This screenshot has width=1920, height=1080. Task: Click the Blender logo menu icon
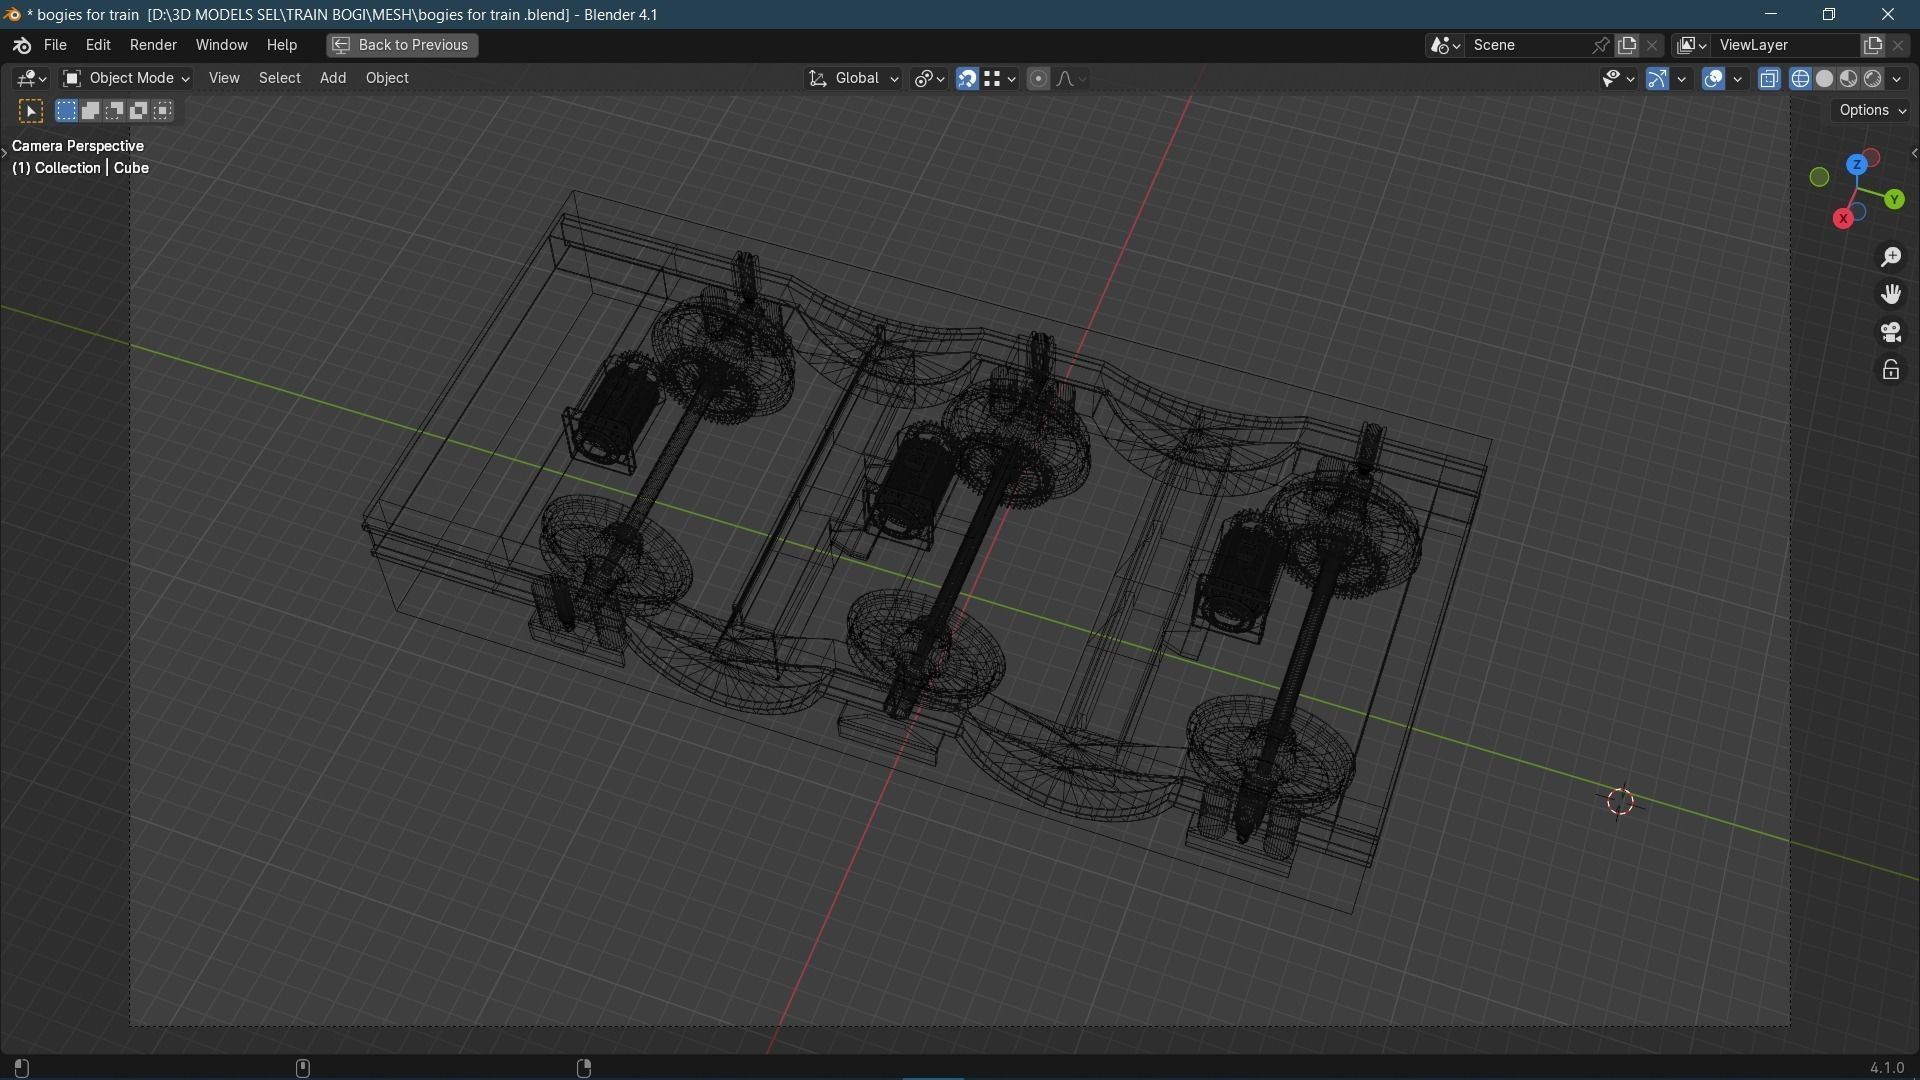[21, 46]
